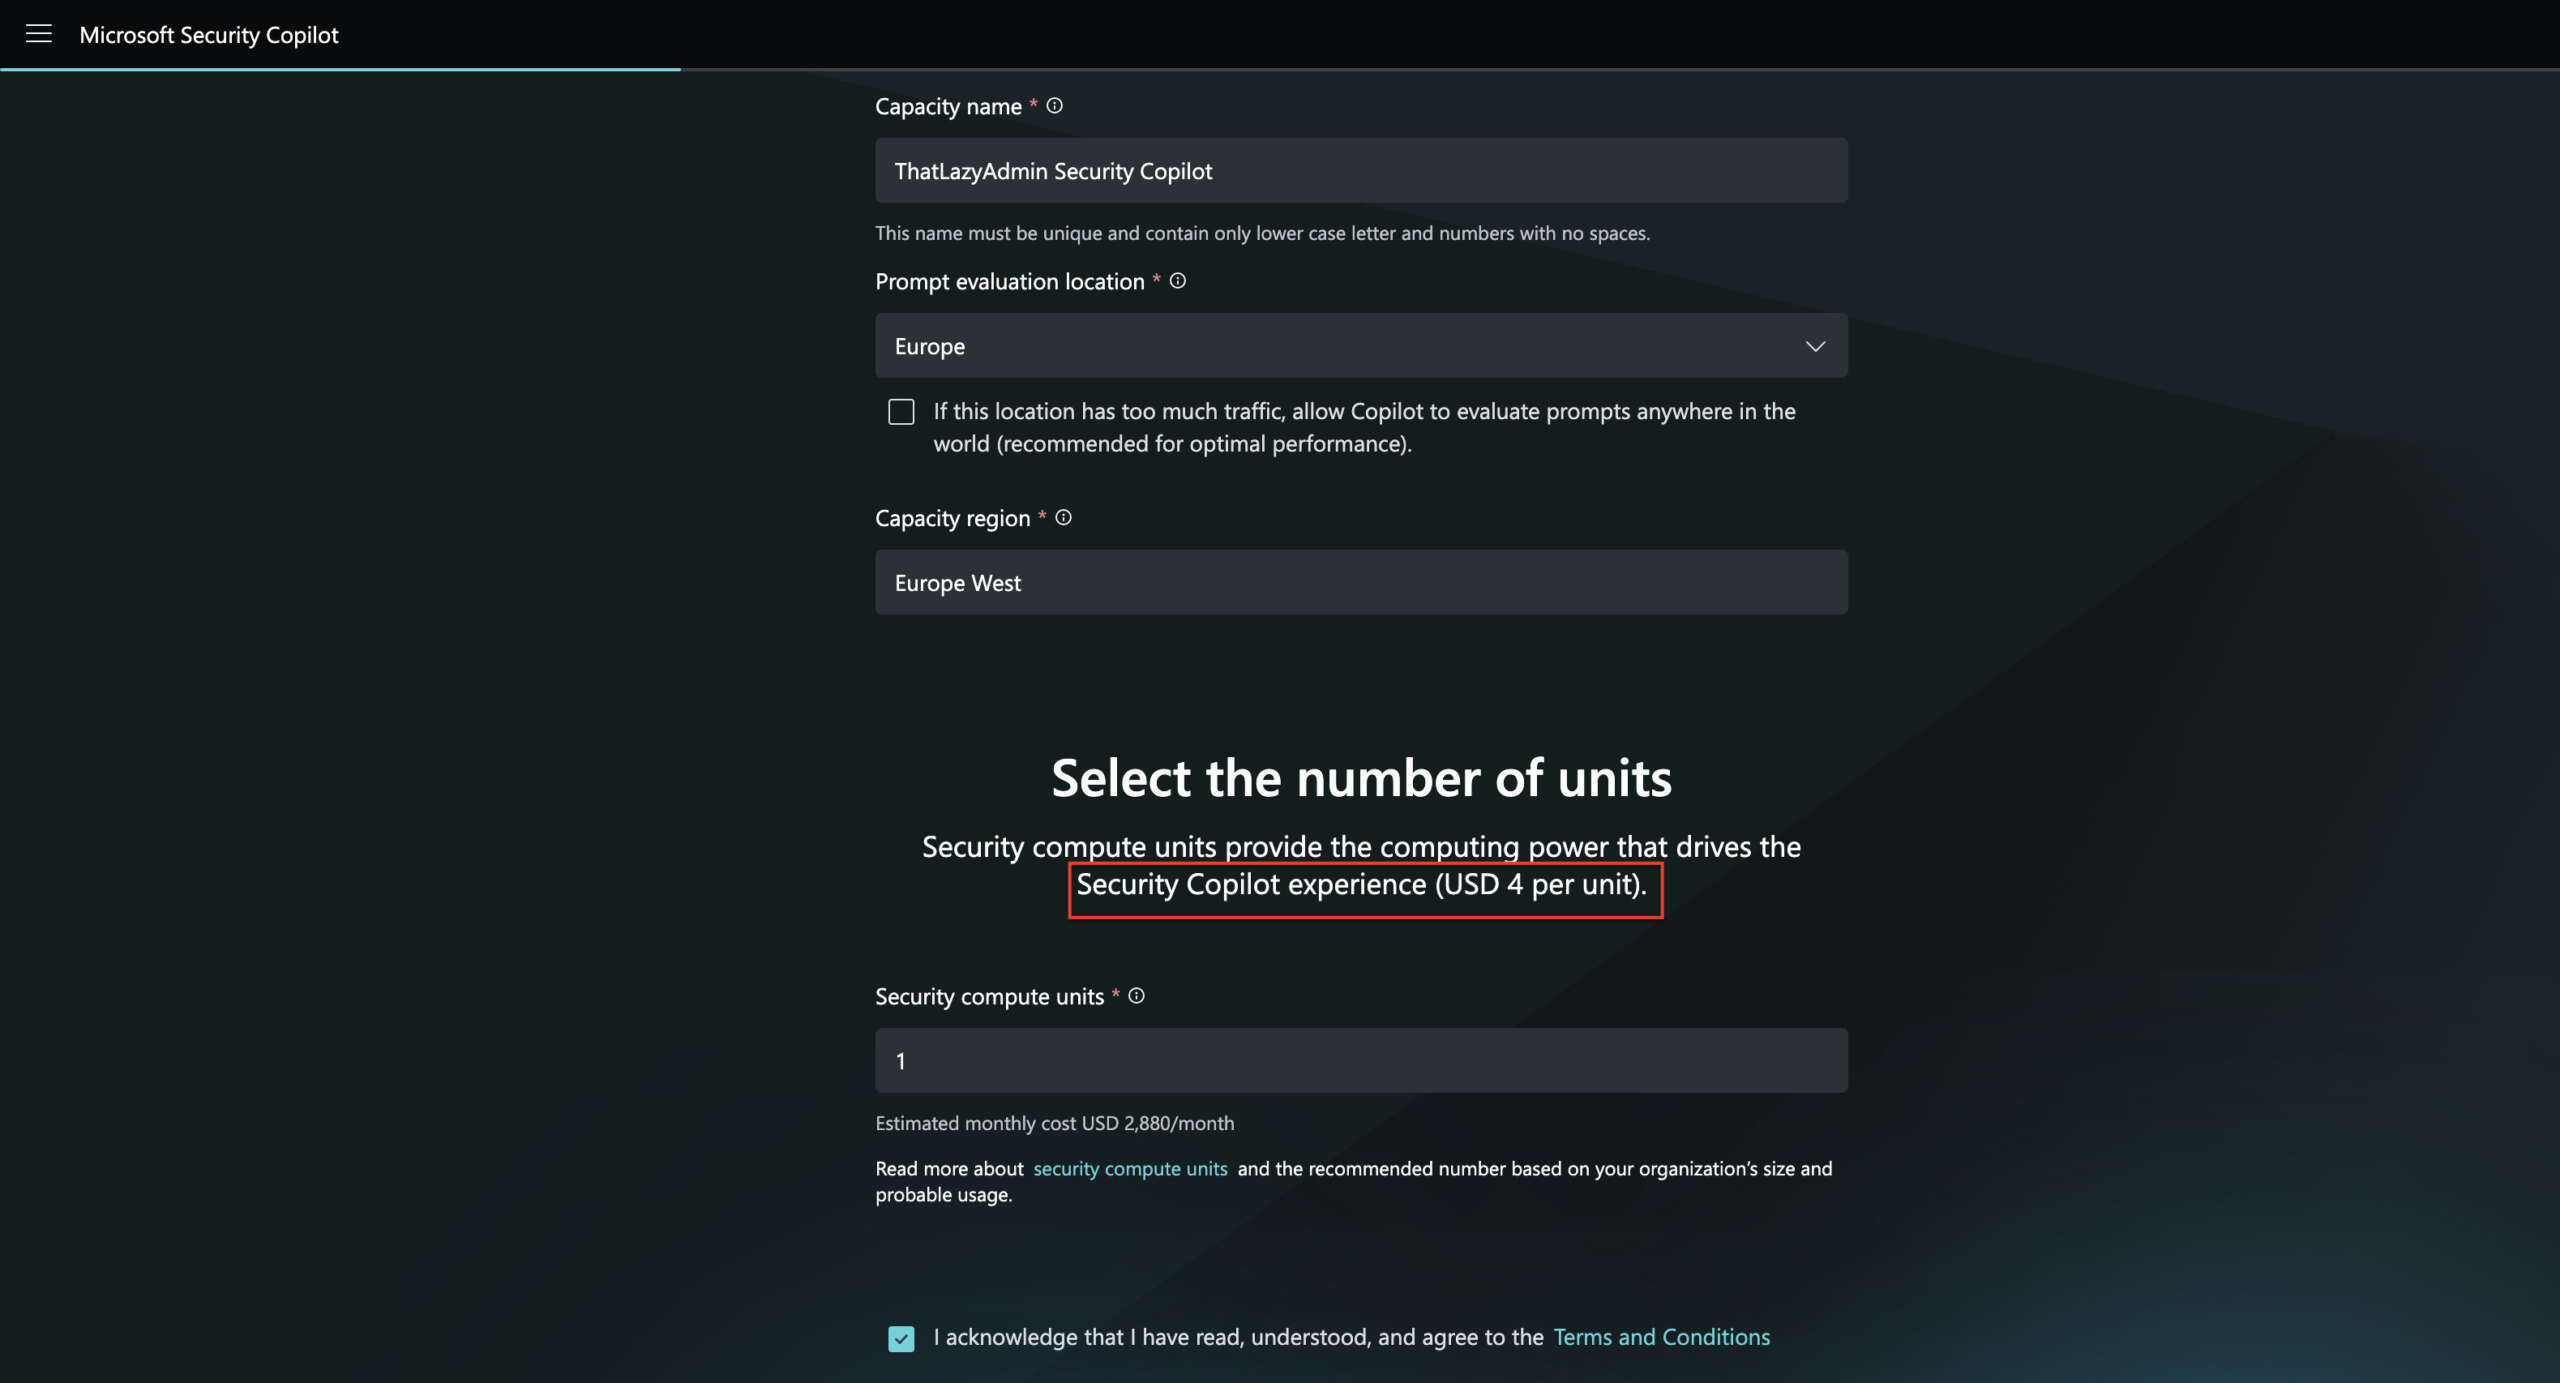
Task: Uncheck the Terms and Conditions acknowledgement
Action: pyautogui.click(x=901, y=1338)
